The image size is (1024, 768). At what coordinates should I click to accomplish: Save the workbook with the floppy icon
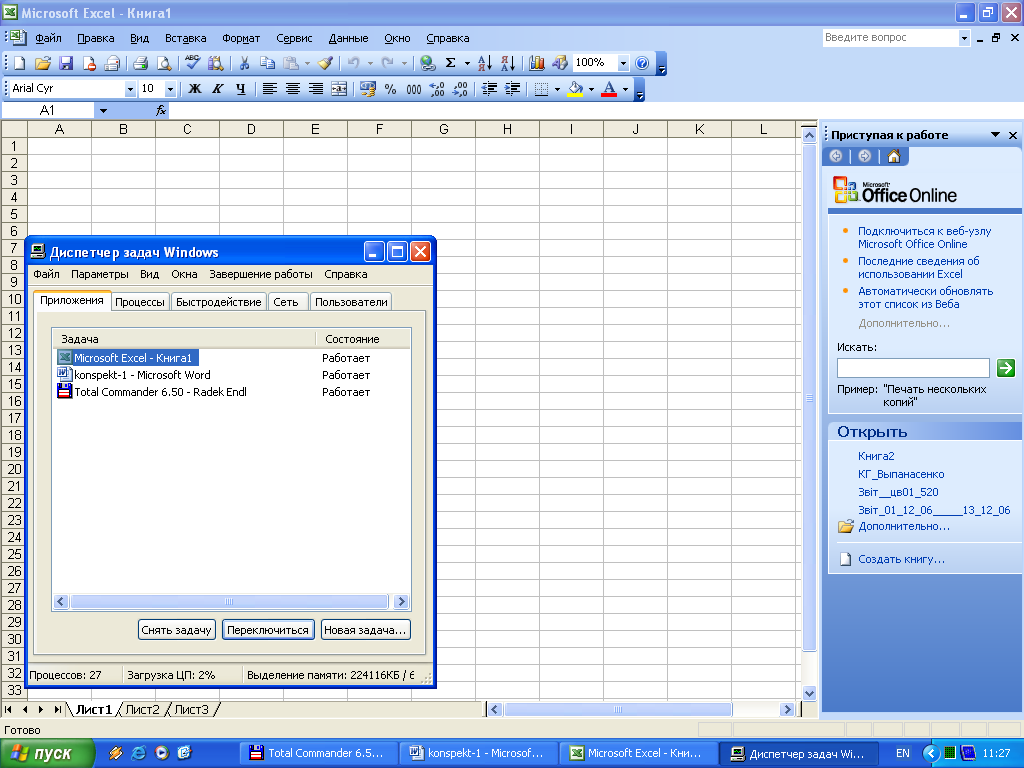[66, 63]
